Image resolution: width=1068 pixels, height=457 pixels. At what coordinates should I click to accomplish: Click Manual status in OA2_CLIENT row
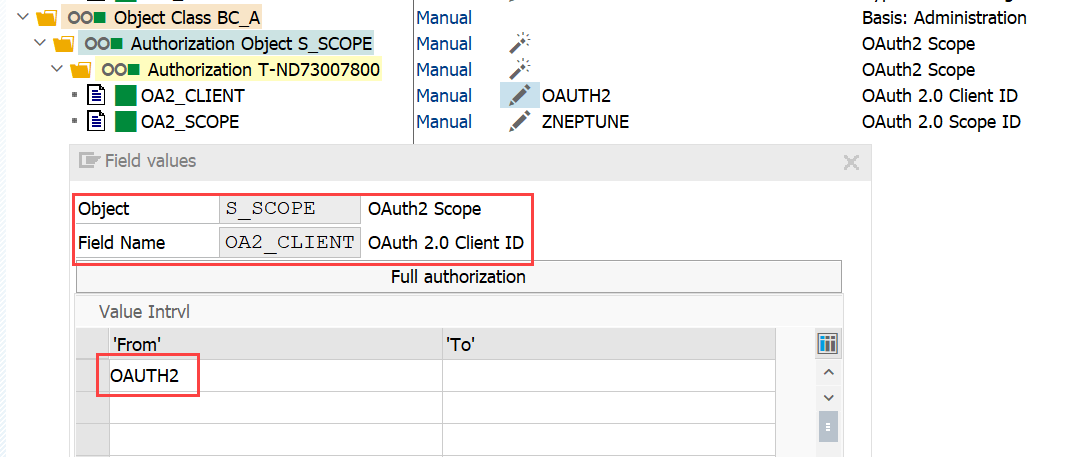point(444,95)
